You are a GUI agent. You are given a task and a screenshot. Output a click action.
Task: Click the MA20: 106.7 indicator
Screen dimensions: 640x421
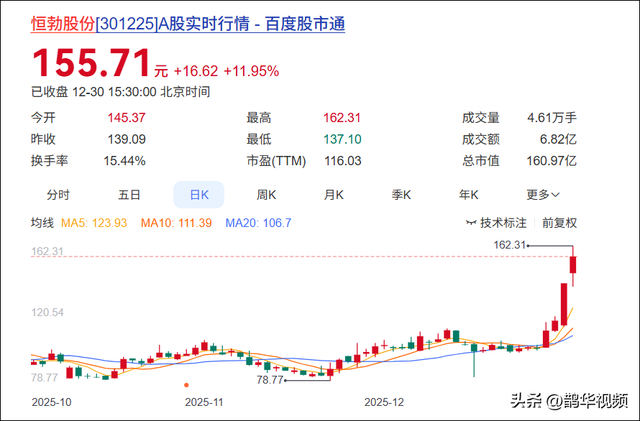click(x=258, y=223)
